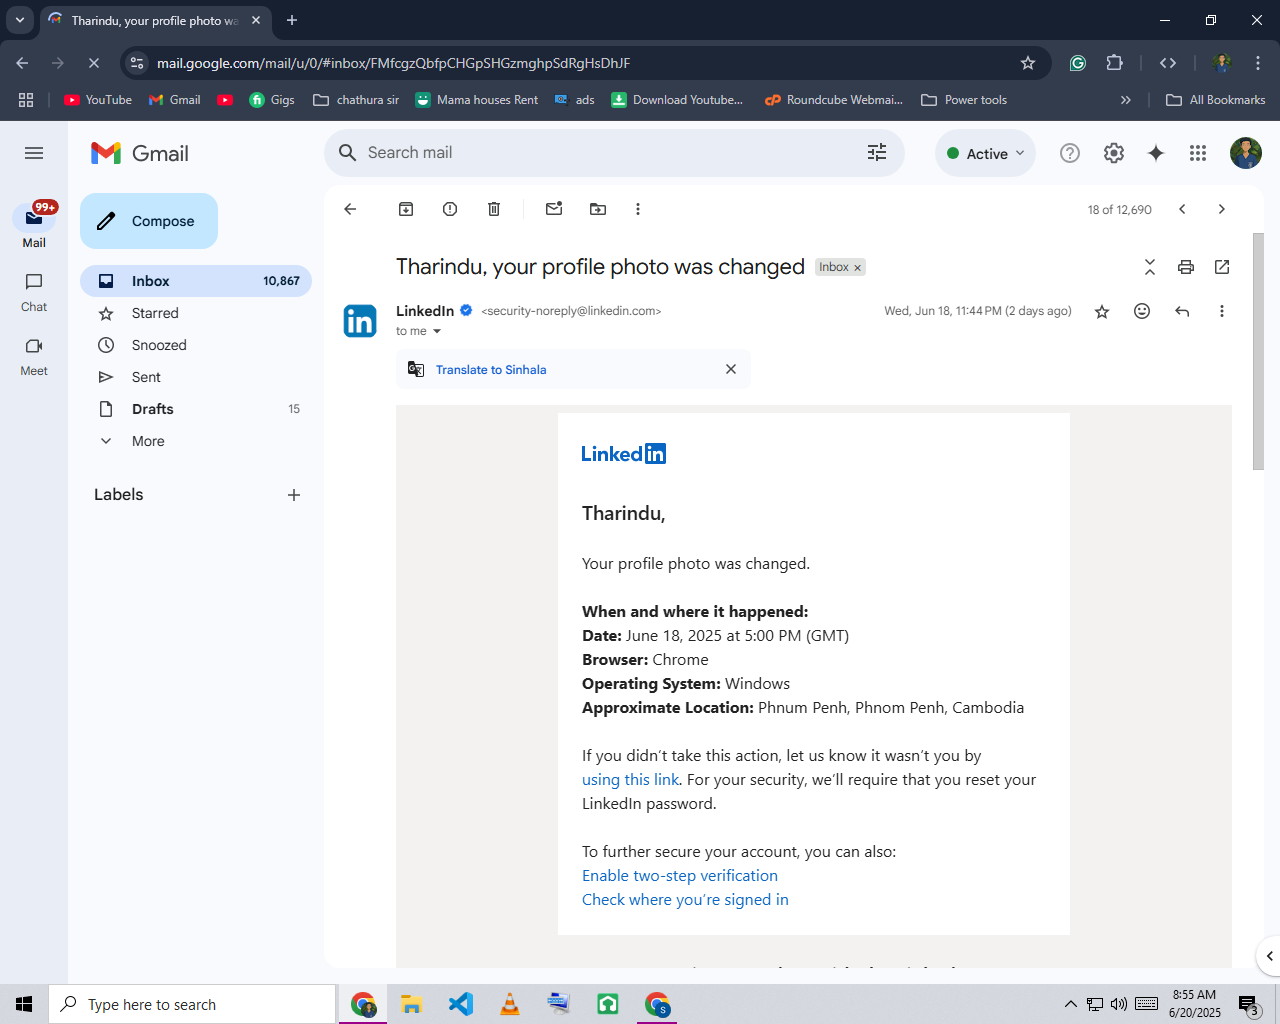Image resolution: width=1280 pixels, height=1024 pixels.
Task: Show older email with right chevron
Action: click(x=1222, y=209)
